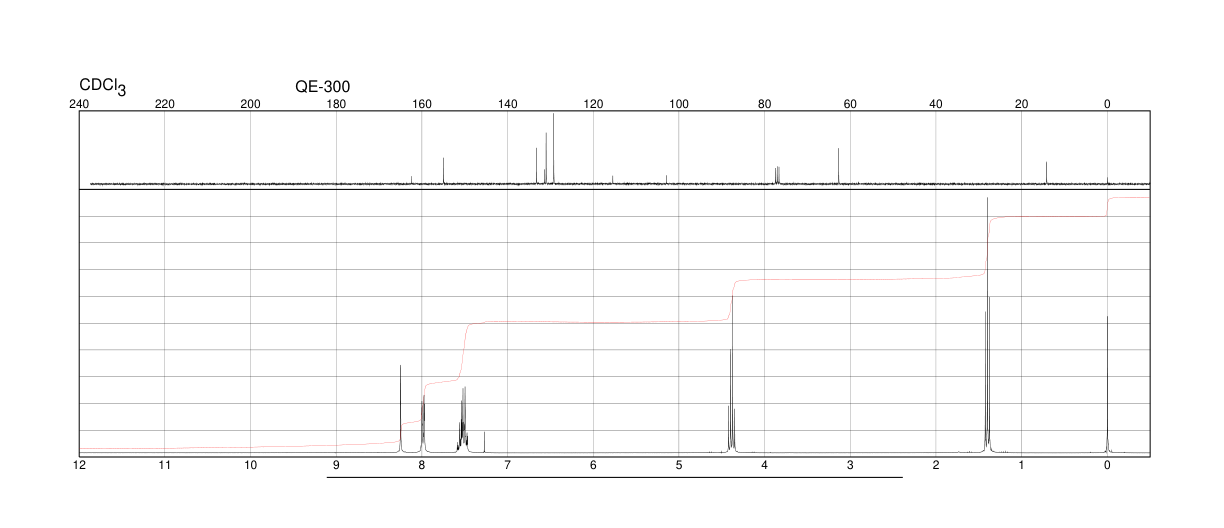Click the TMS reference peak at 0 ppm proton
This screenshot has width=1224, height=528.
pyautogui.click(x=1107, y=385)
